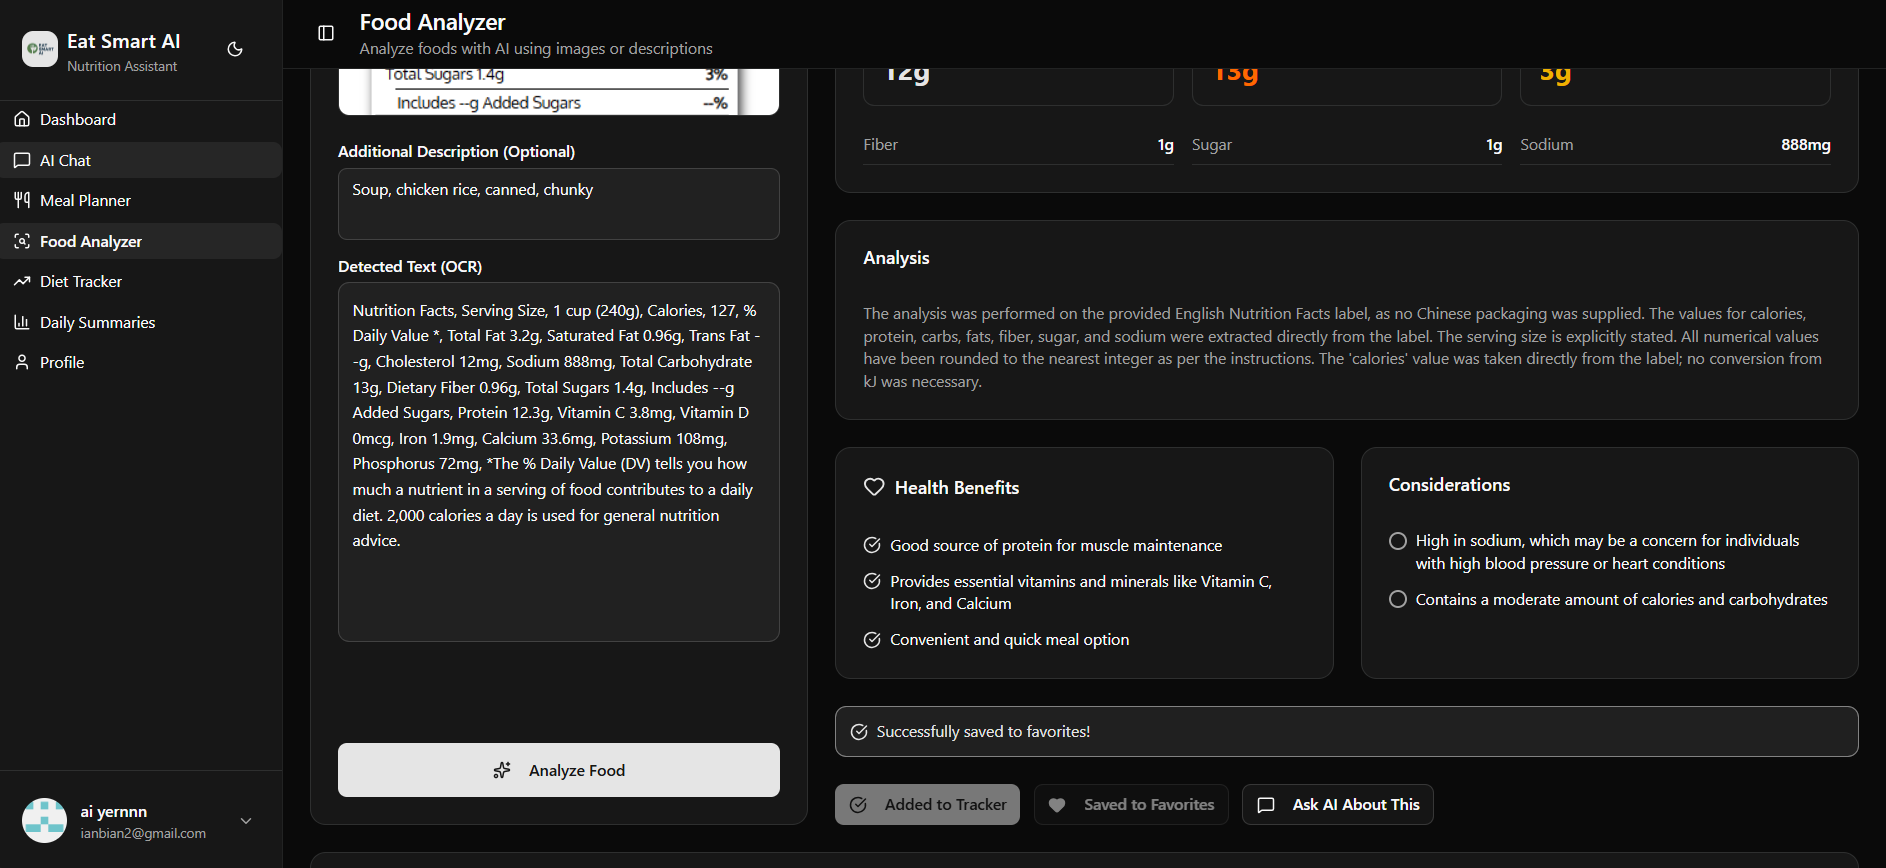Click the ianbian2@gmail.com email text
Image resolution: width=1886 pixels, height=868 pixels.
143,833
